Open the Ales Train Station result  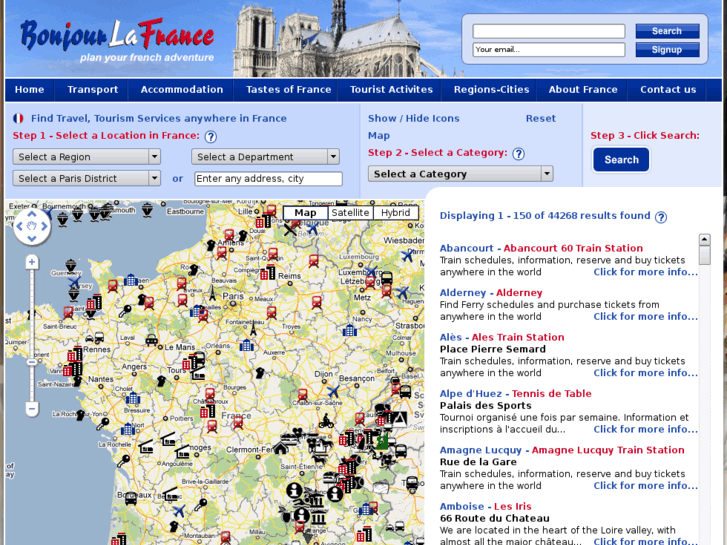[x=518, y=337]
